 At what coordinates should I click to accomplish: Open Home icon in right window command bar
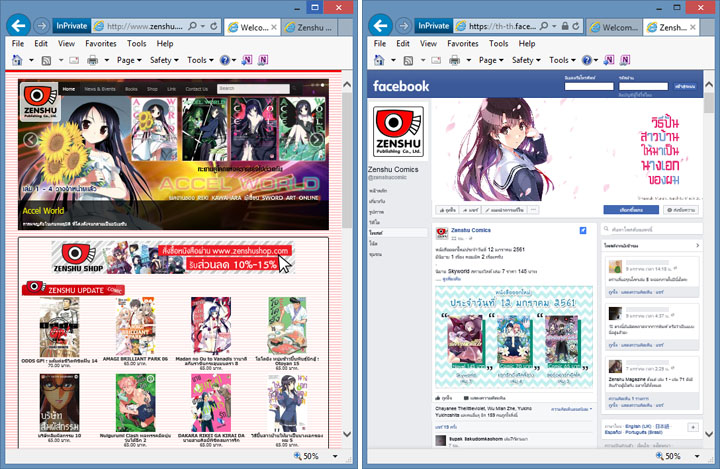point(379,60)
